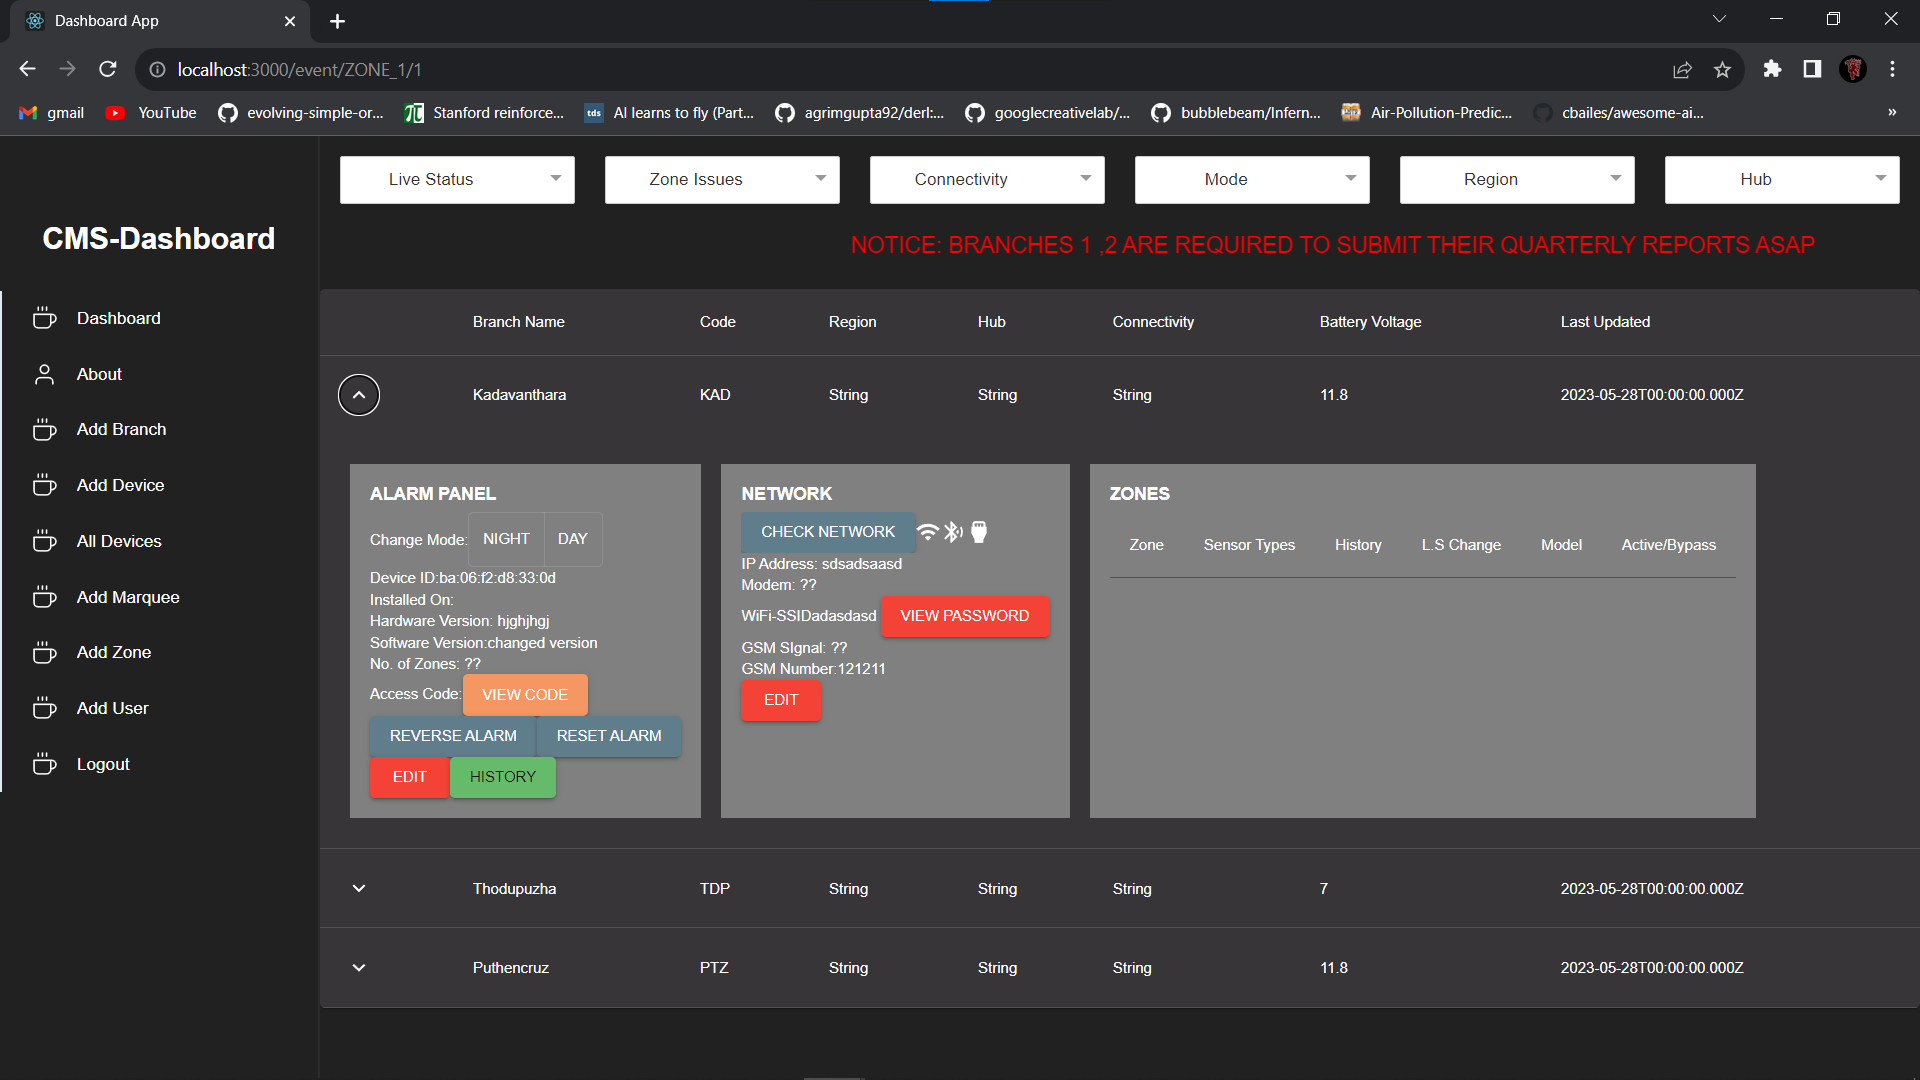Open the Live Status dropdown
The image size is (1920, 1080).
pos(456,179)
